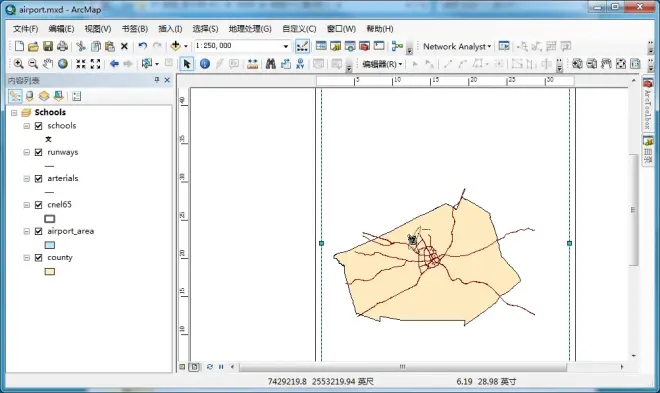660x393 pixels.
Task: Click the county layer color swatch
Action: point(50,271)
